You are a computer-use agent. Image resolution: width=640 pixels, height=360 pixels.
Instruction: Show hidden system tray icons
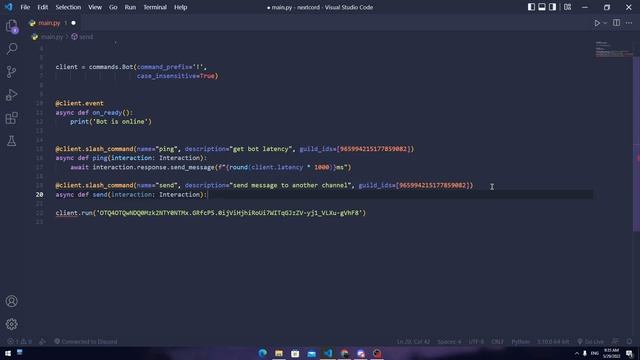577,353
